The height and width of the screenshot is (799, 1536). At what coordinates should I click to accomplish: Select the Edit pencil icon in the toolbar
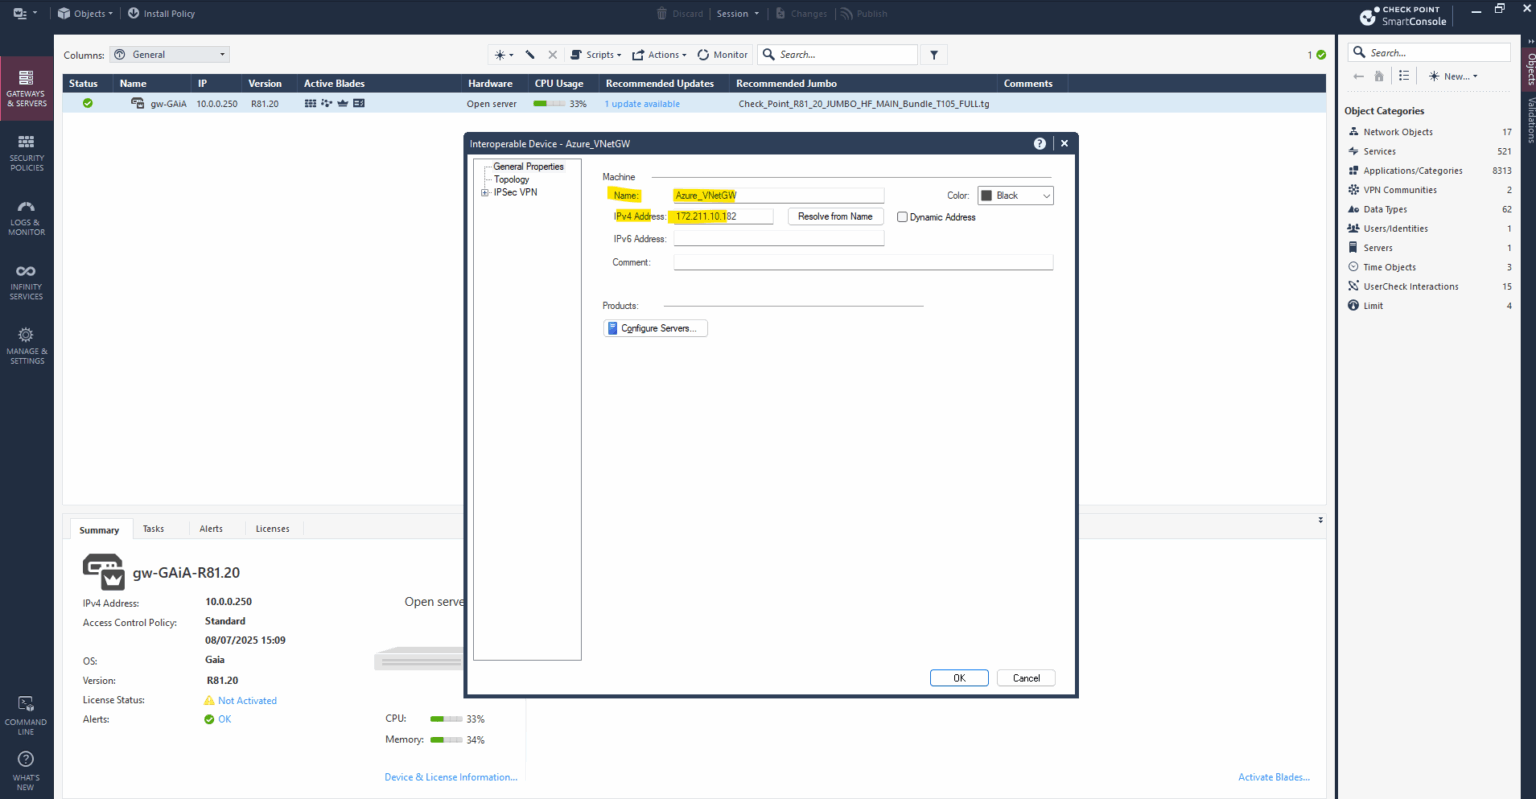pos(530,54)
